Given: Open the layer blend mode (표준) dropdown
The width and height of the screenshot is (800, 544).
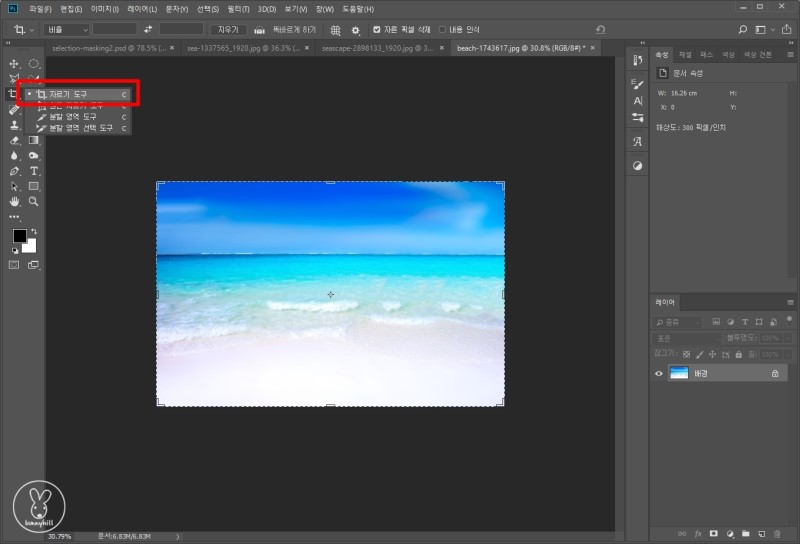Looking at the screenshot, I should click(685, 338).
